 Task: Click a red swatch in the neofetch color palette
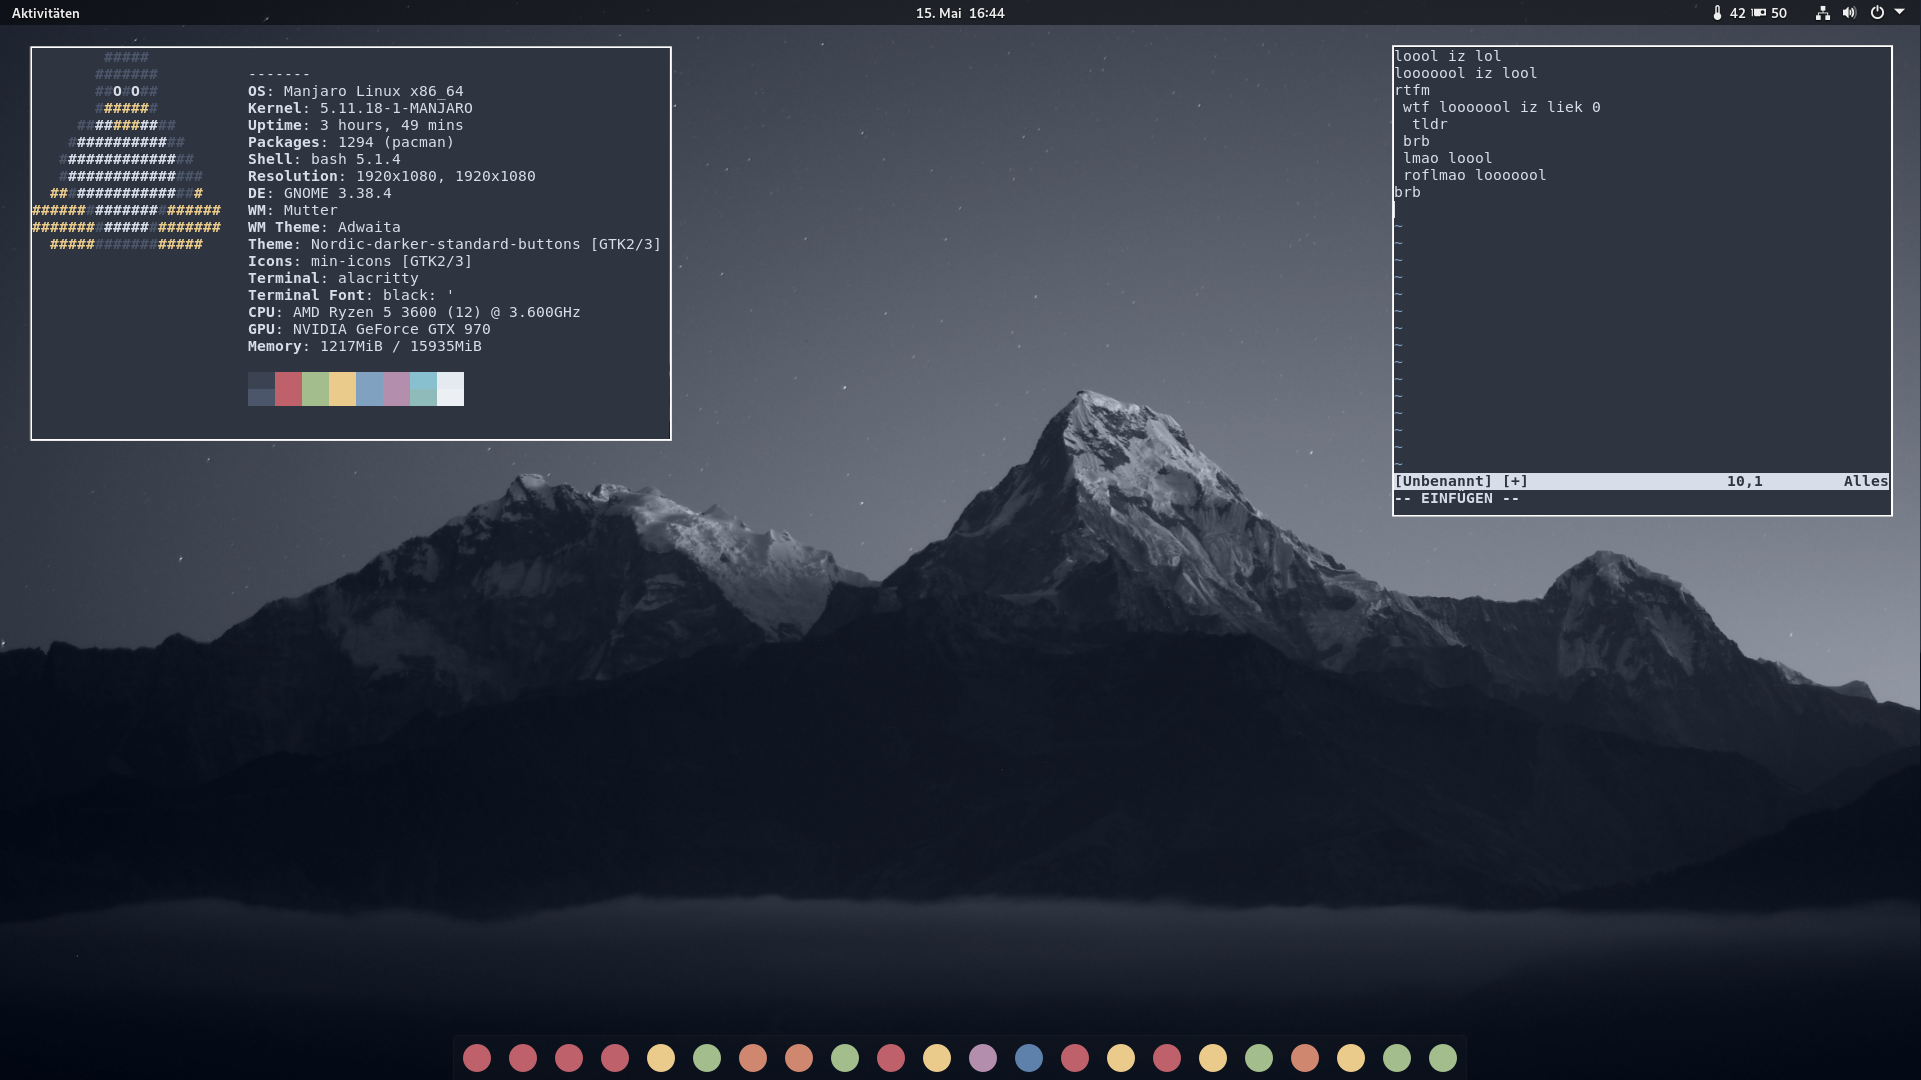tap(288, 388)
